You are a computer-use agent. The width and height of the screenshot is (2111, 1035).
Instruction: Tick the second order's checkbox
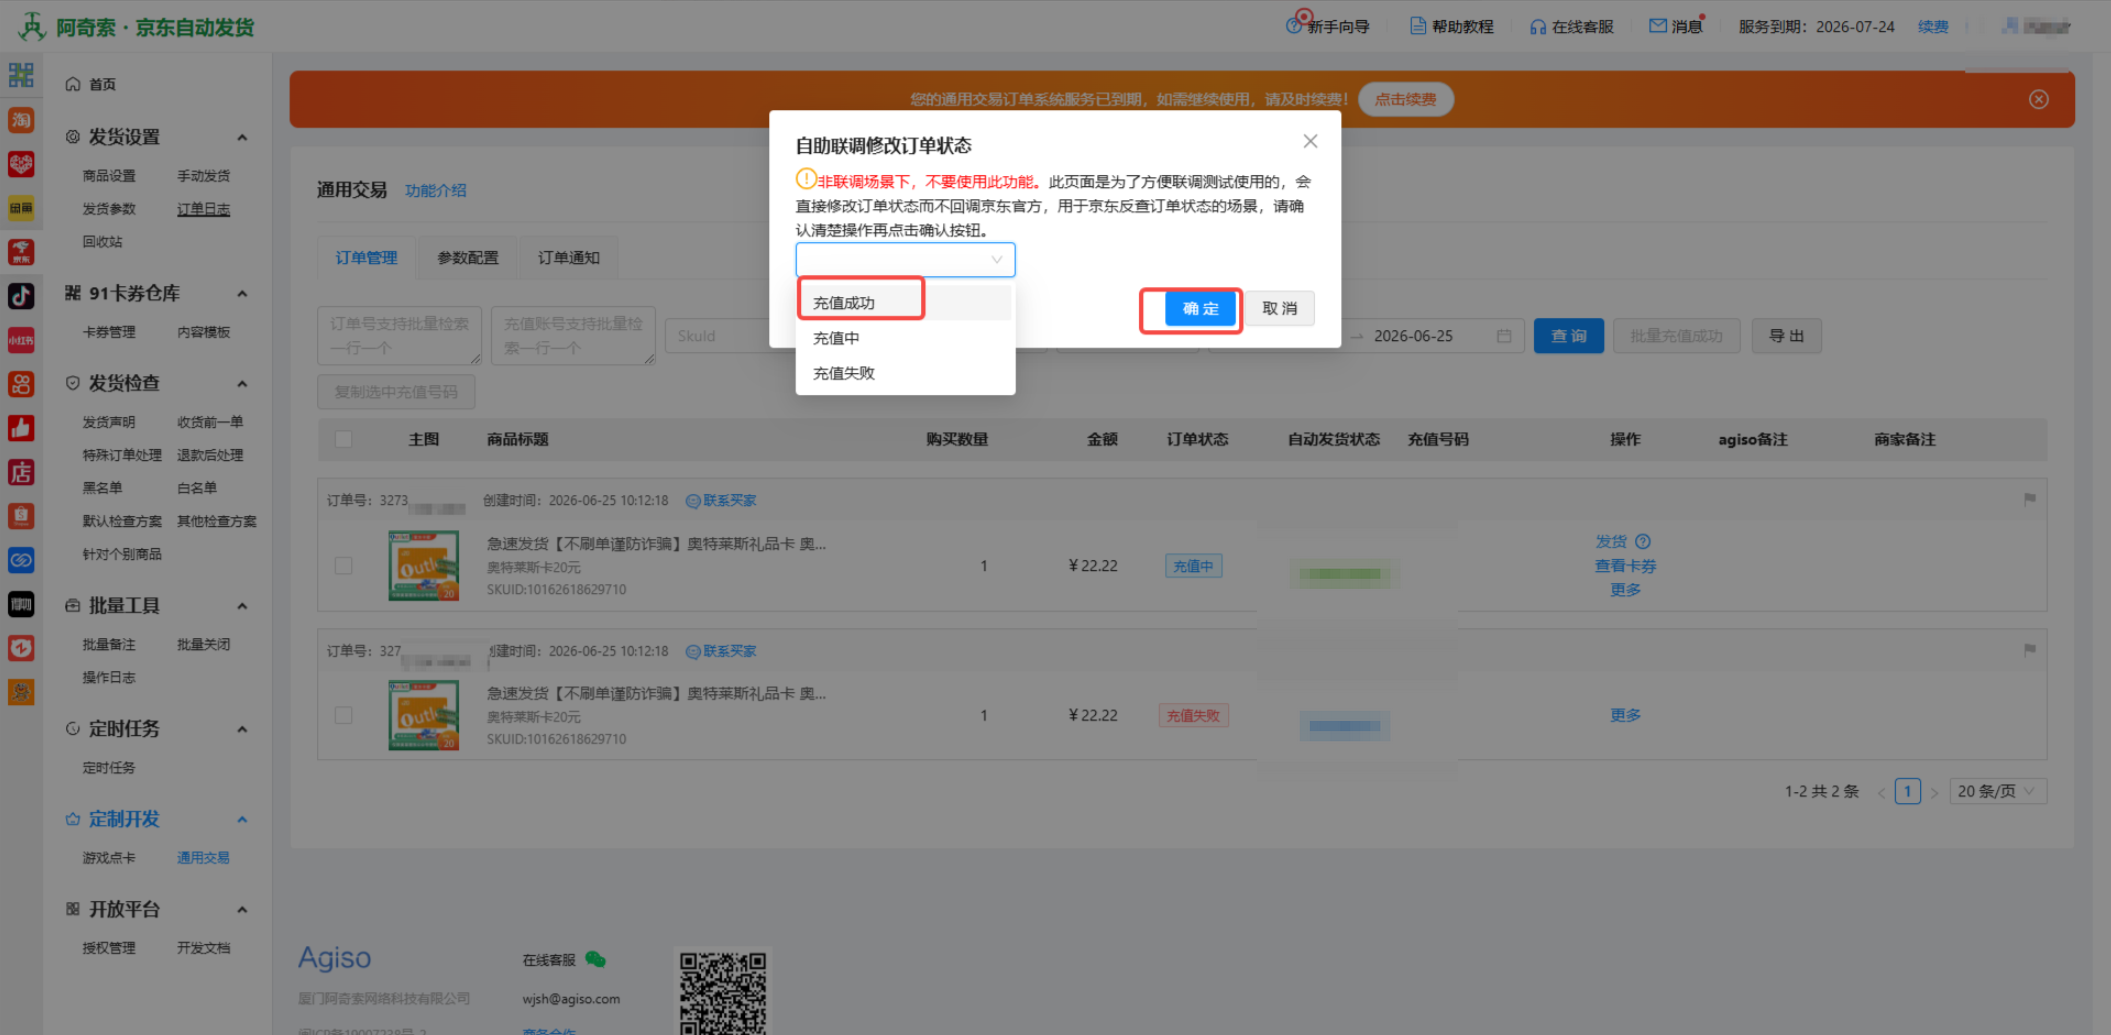pyautogui.click(x=343, y=716)
